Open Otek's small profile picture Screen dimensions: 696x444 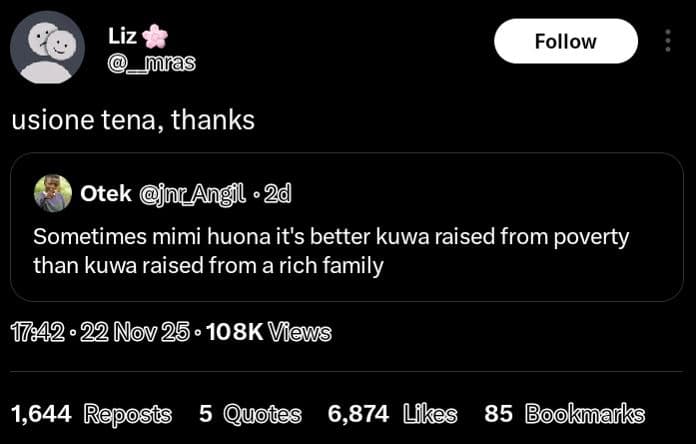(52, 193)
